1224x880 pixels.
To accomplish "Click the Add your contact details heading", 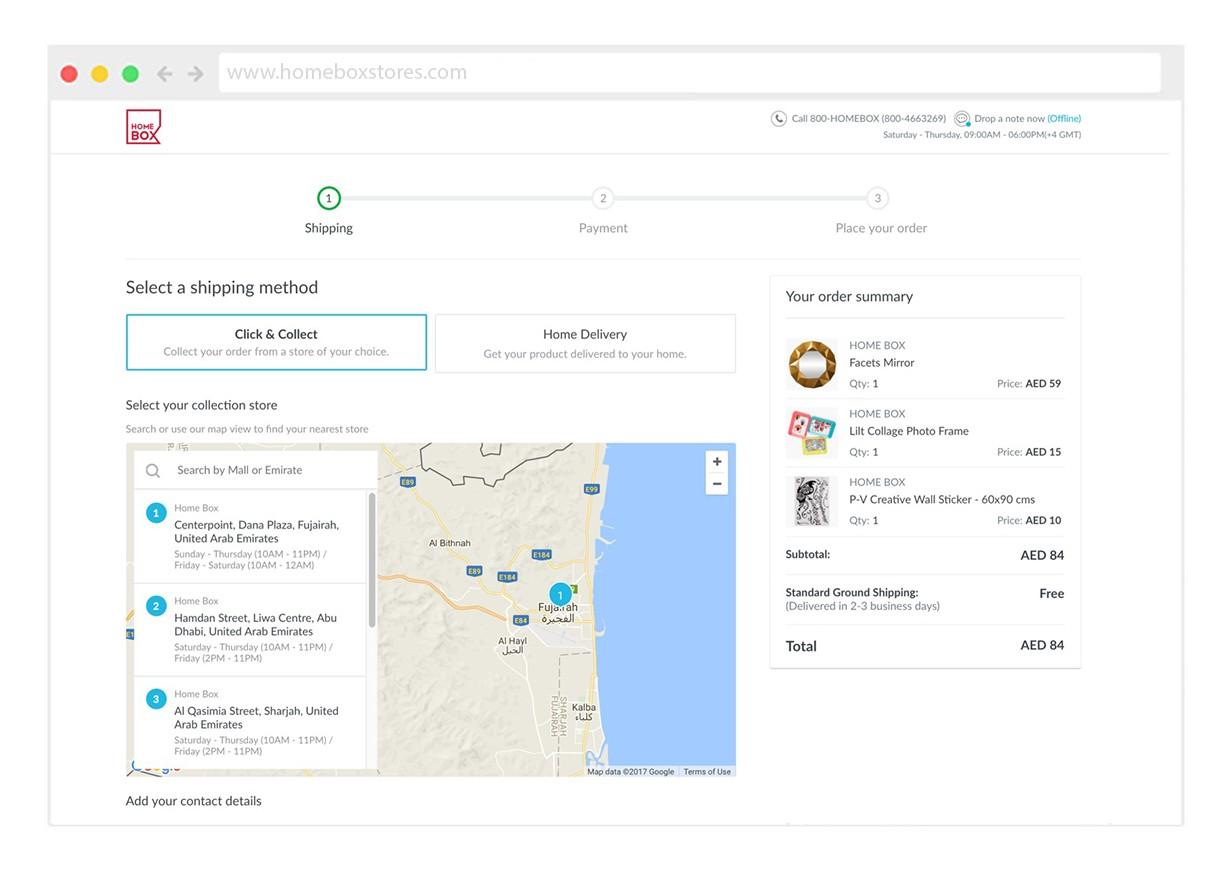I will (194, 801).
